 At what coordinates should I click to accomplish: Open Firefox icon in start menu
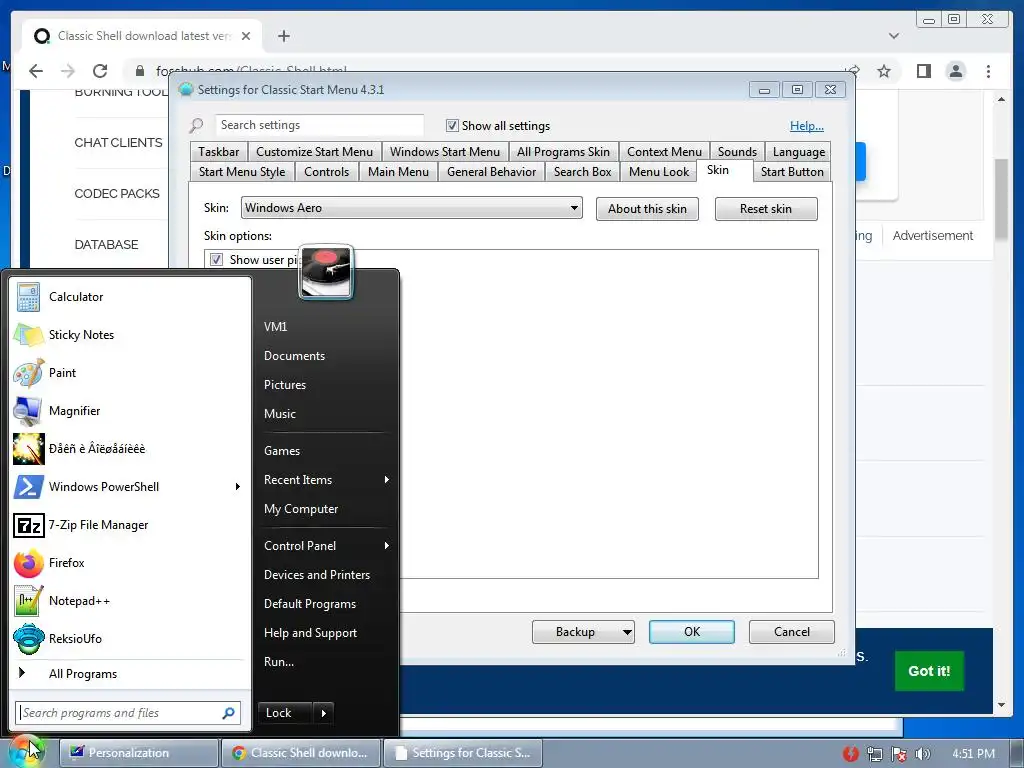click(29, 563)
